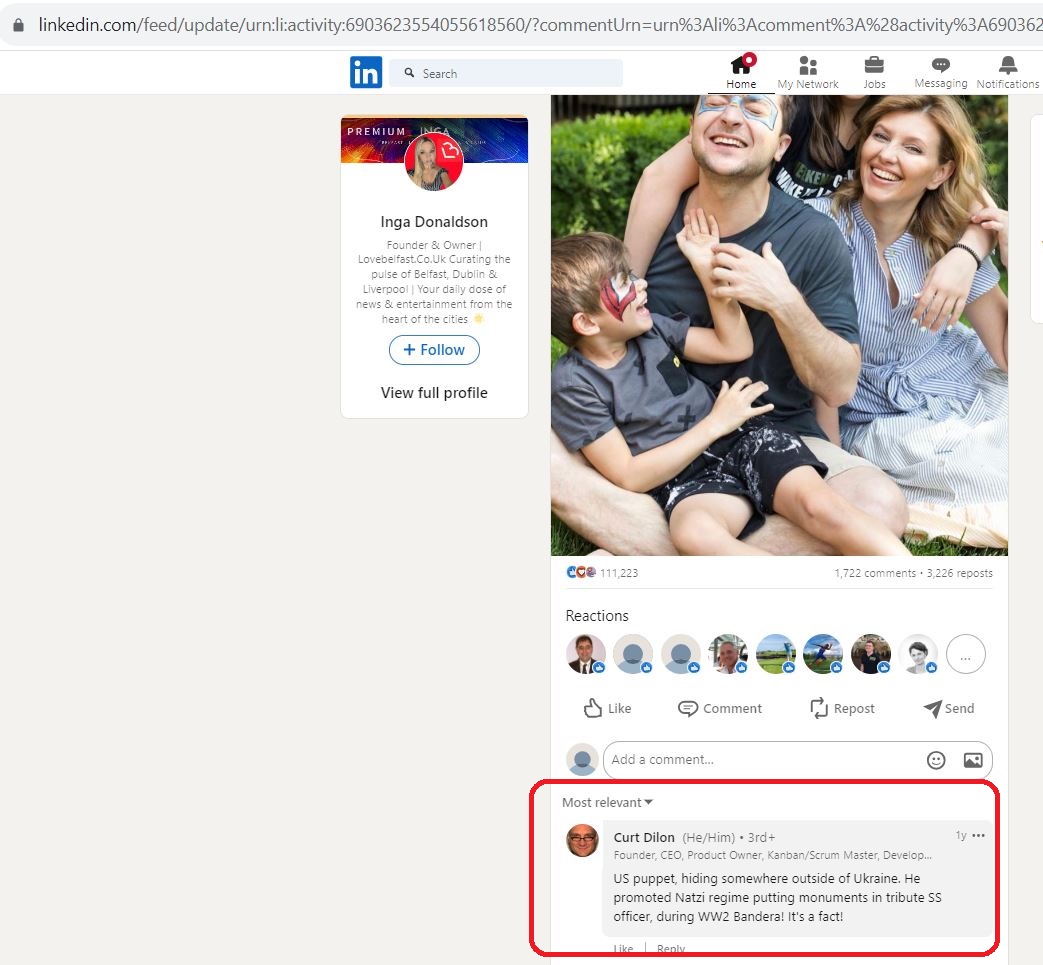
Task: Open Curt Dilon's avatar
Action: [x=582, y=840]
